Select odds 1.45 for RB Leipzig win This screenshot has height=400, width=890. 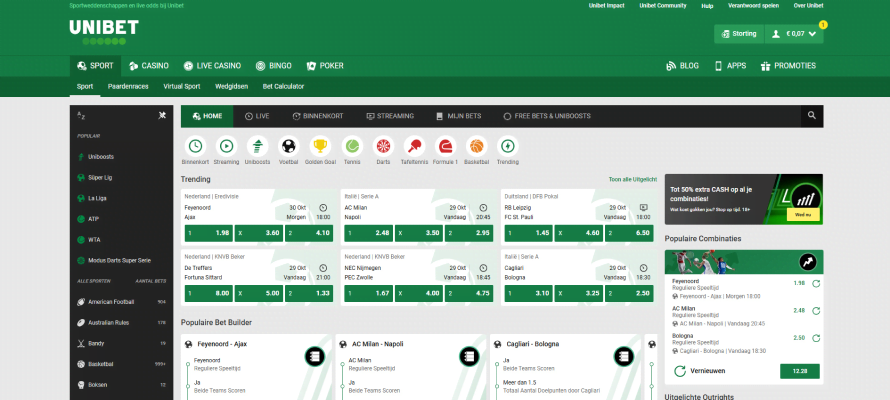tap(529, 233)
